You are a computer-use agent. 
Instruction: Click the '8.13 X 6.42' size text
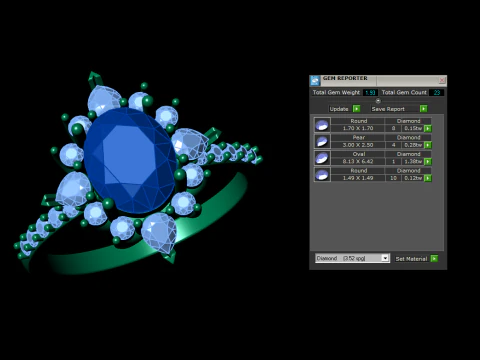click(x=358, y=161)
